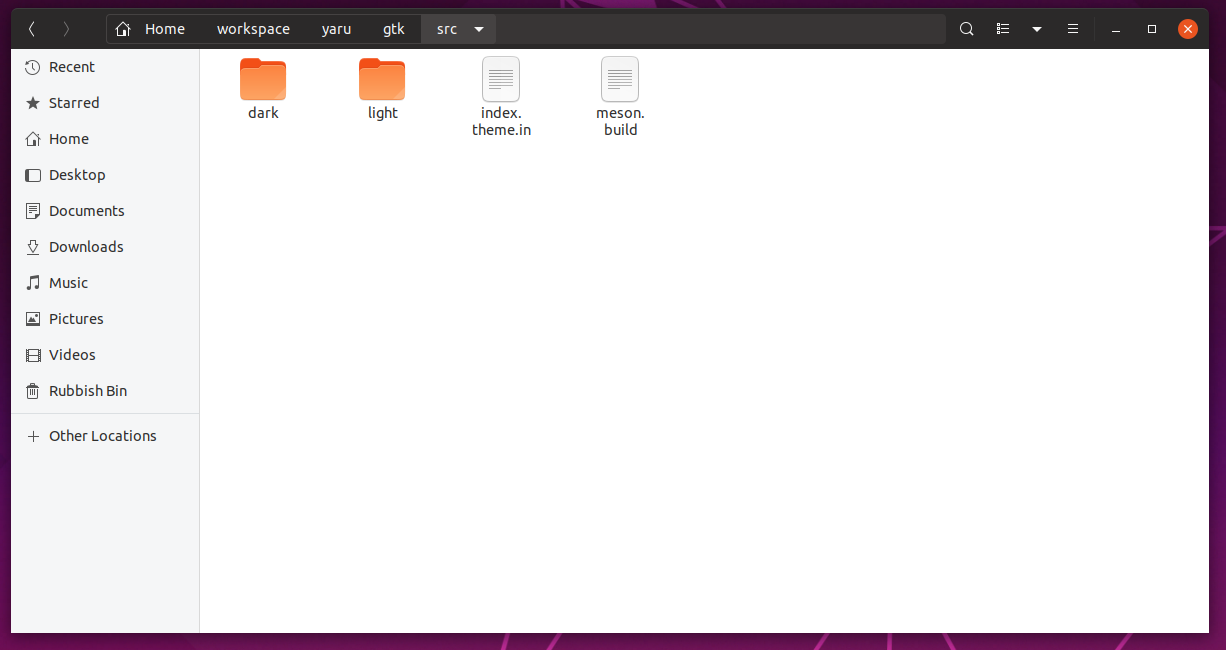Viewport: 1226px width, 650px height.
Task: Switch to list view icon
Action: pos(1003,29)
